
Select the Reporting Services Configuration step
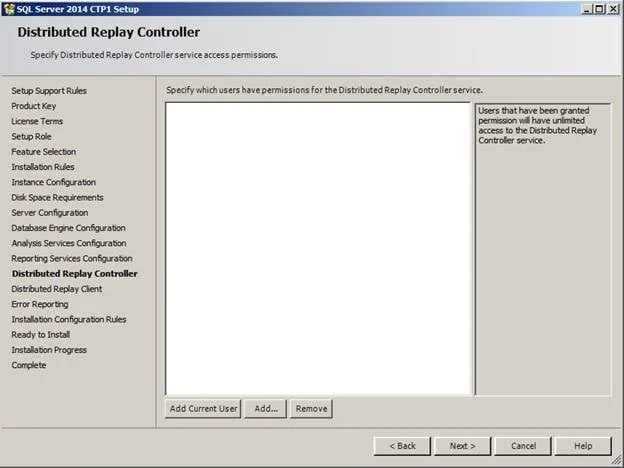click(72, 258)
